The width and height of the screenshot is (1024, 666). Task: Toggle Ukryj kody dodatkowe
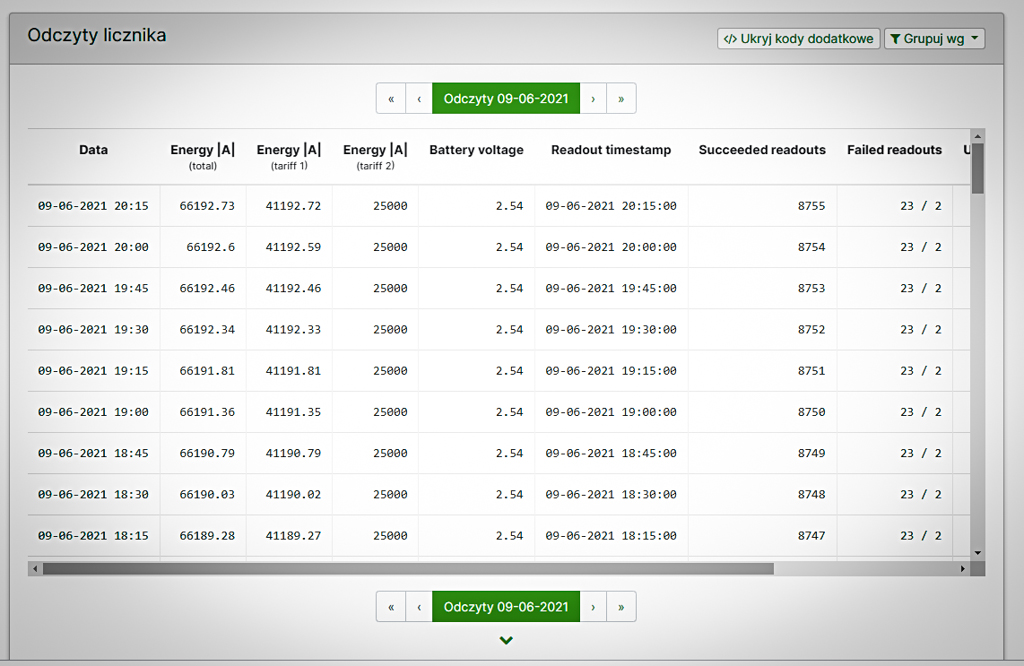pyautogui.click(x=798, y=39)
